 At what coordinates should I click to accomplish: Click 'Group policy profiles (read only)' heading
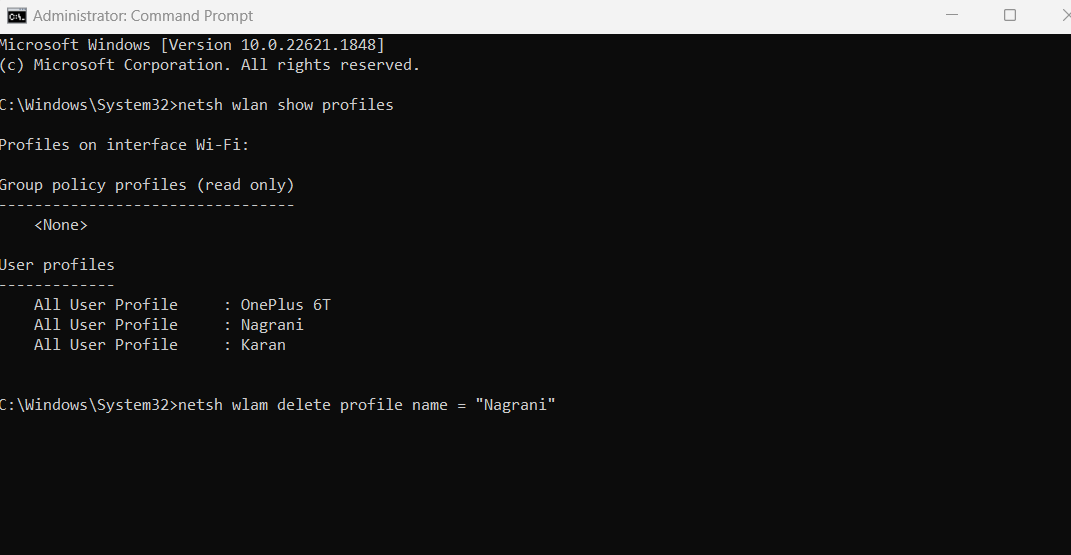[x=147, y=185]
